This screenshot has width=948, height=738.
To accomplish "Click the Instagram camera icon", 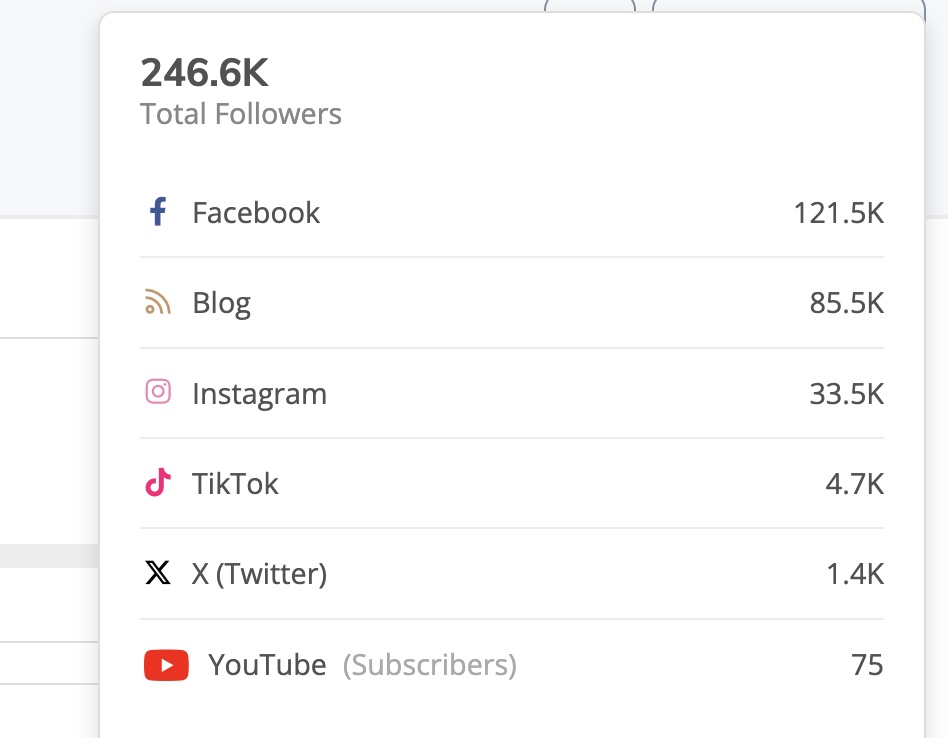I will [157, 392].
